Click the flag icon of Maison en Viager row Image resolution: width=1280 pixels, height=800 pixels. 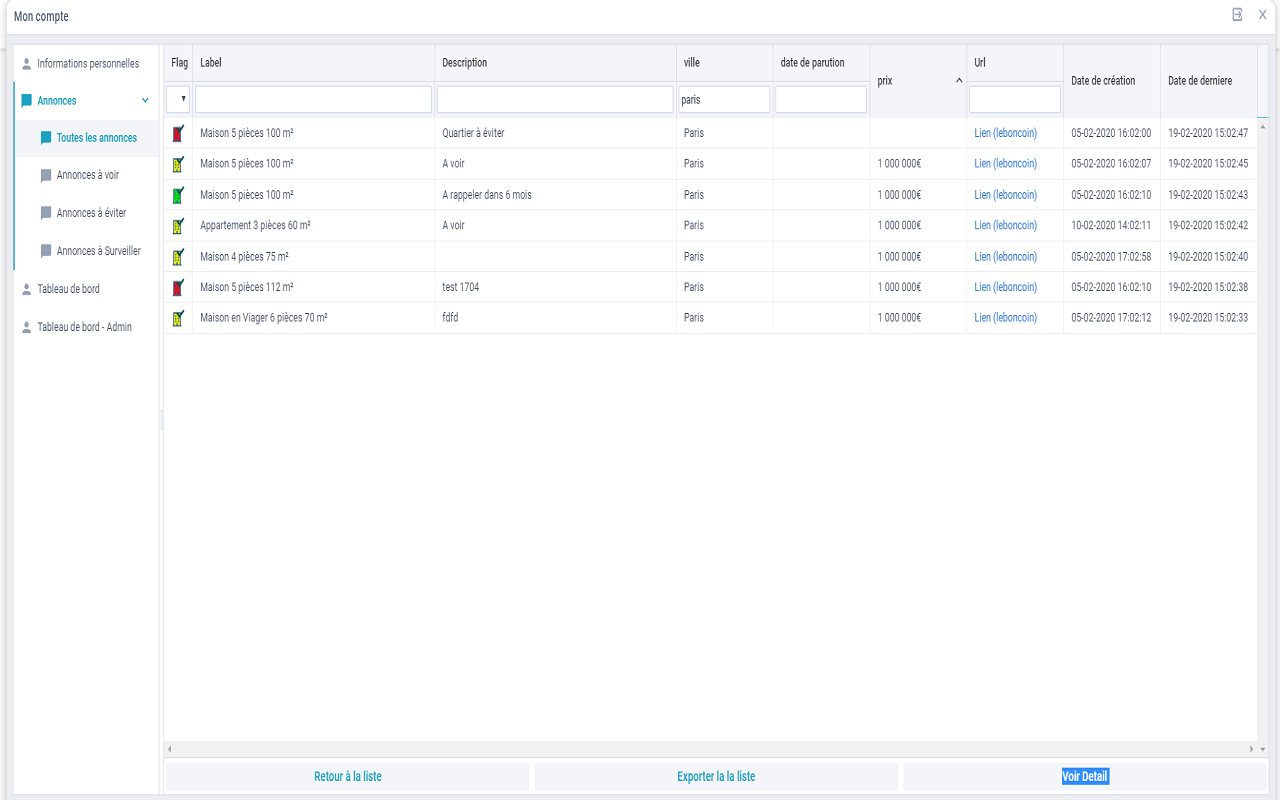[x=178, y=318]
